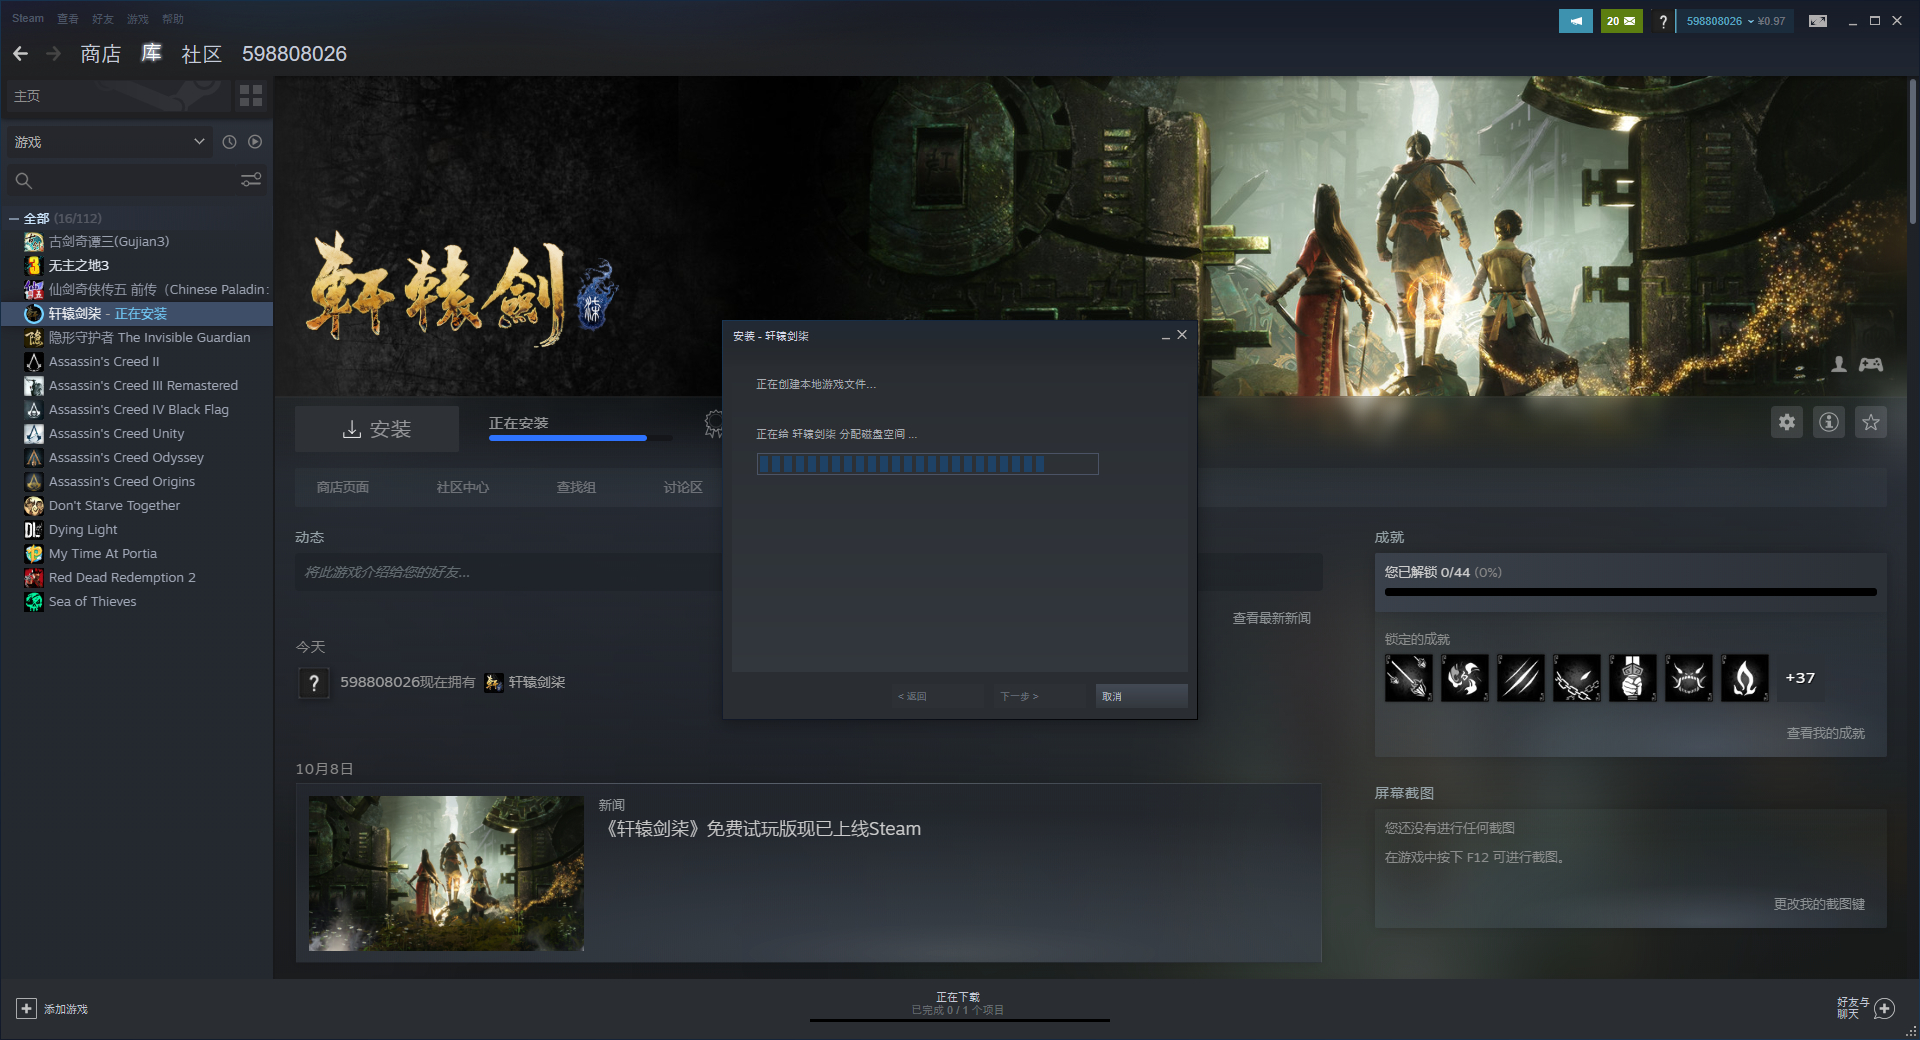The image size is (1920, 1040).
Task: Open the 帮助 menu
Action: click(x=173, y=19)
